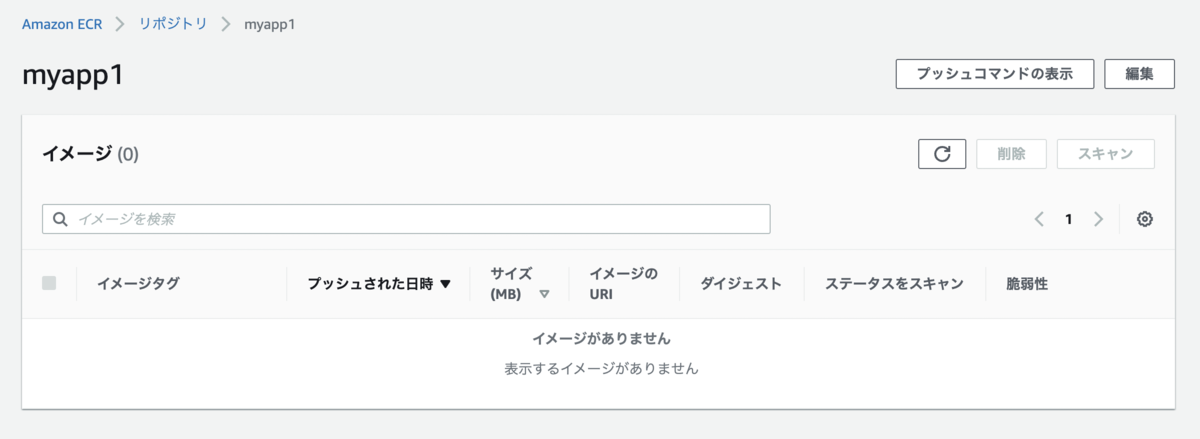
Task: Click the スキャン button
Action: pyautogui.click(x=1106, y=154)
